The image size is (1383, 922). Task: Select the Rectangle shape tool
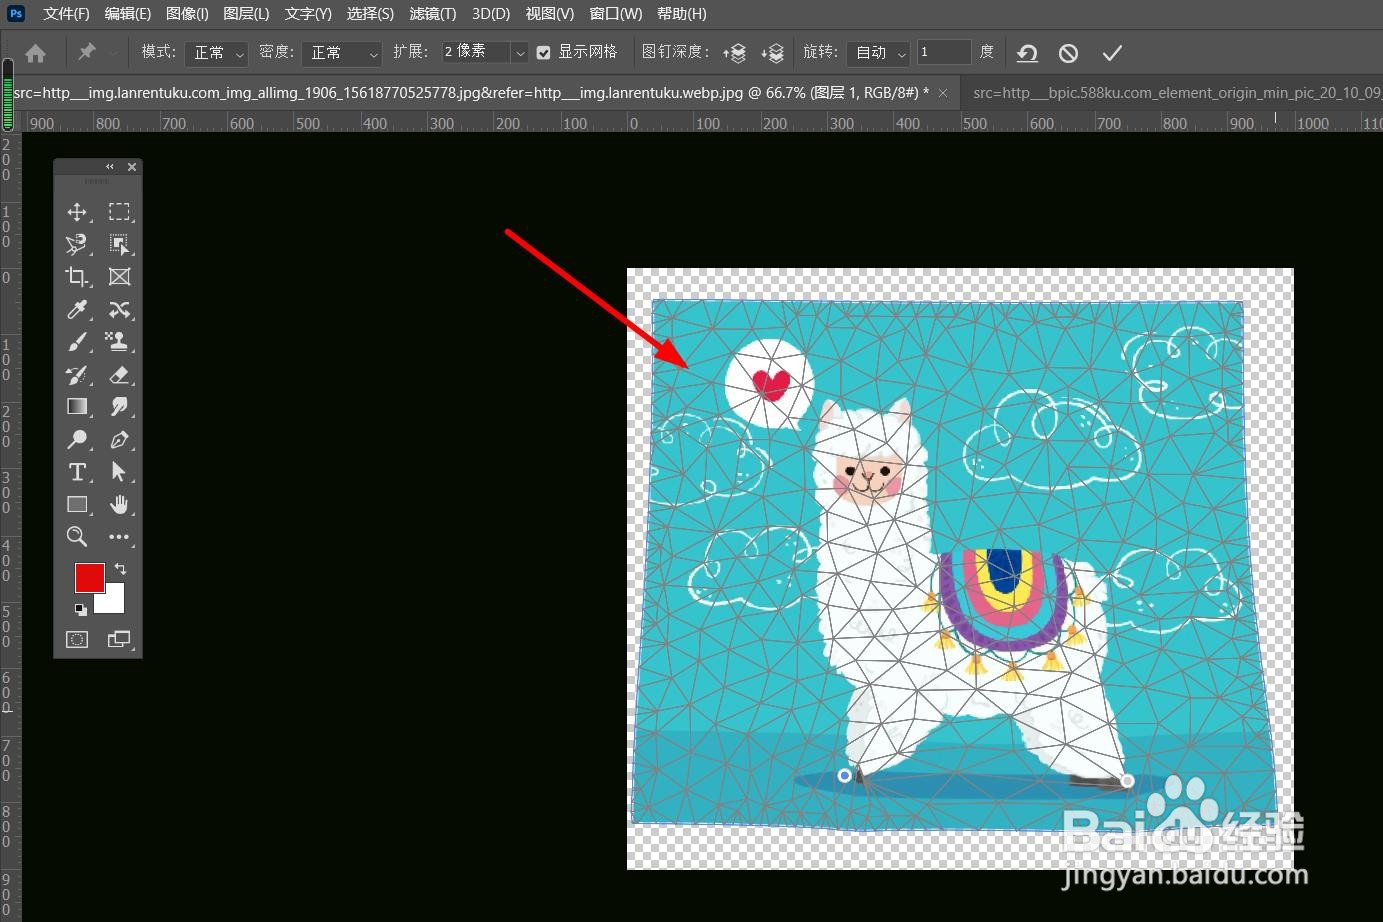(77, 505)
